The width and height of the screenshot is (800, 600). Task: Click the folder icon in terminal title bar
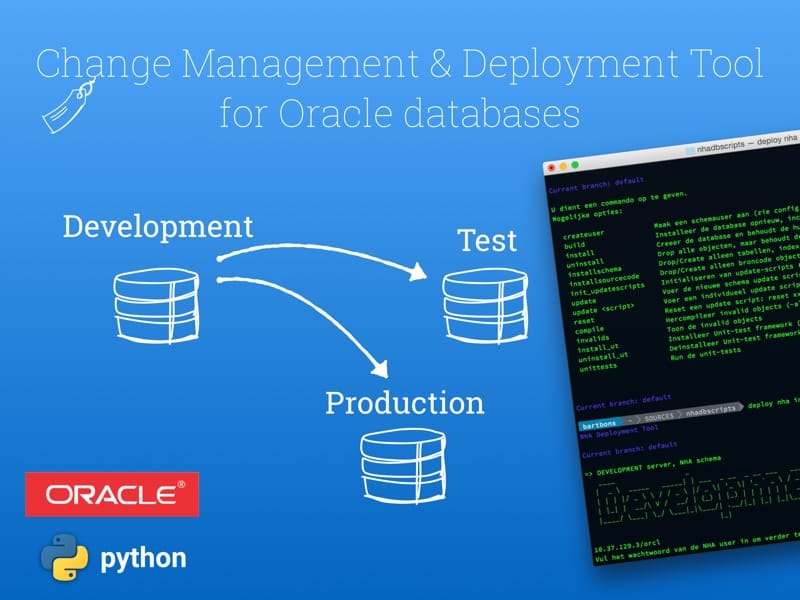pyautogui.click(x=689, y=150)
